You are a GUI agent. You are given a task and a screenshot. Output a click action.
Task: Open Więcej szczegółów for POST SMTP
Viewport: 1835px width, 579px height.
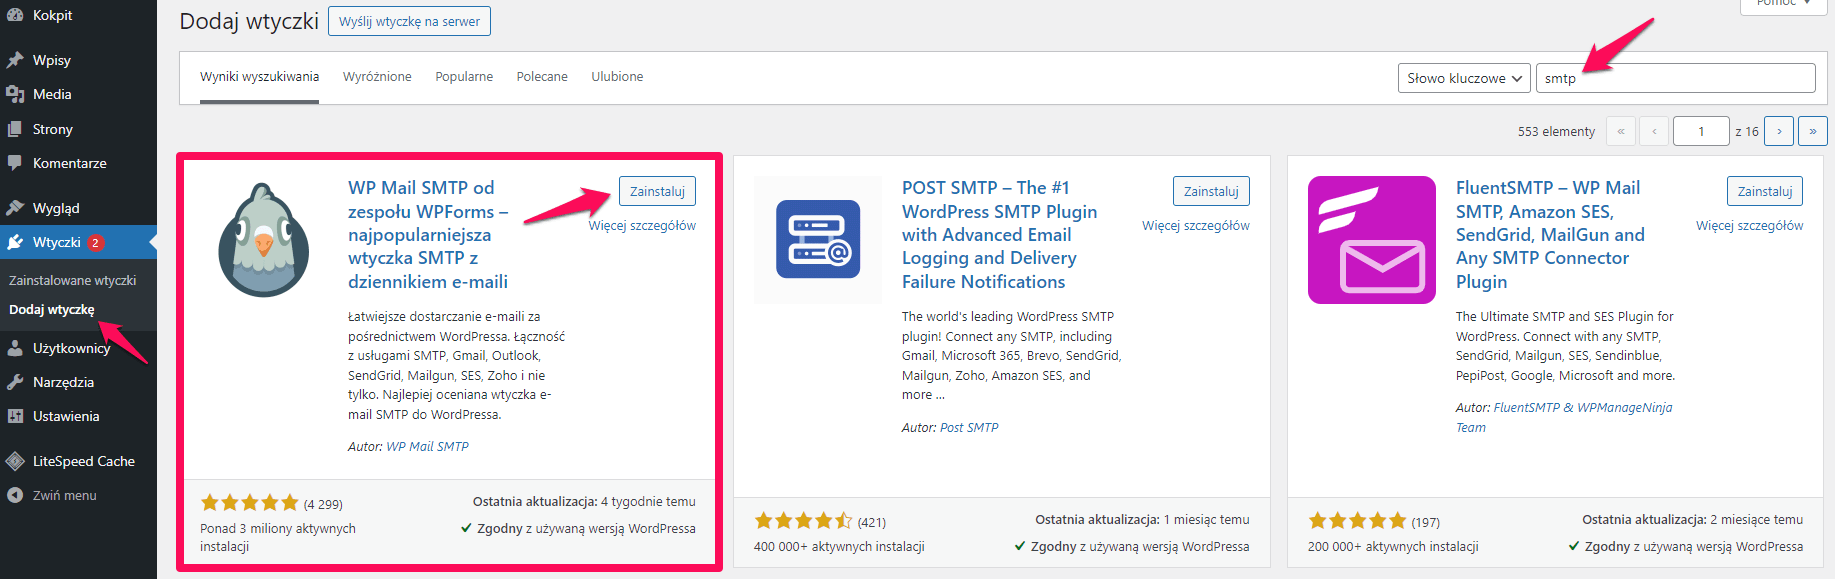click(x=1196, y=226)
